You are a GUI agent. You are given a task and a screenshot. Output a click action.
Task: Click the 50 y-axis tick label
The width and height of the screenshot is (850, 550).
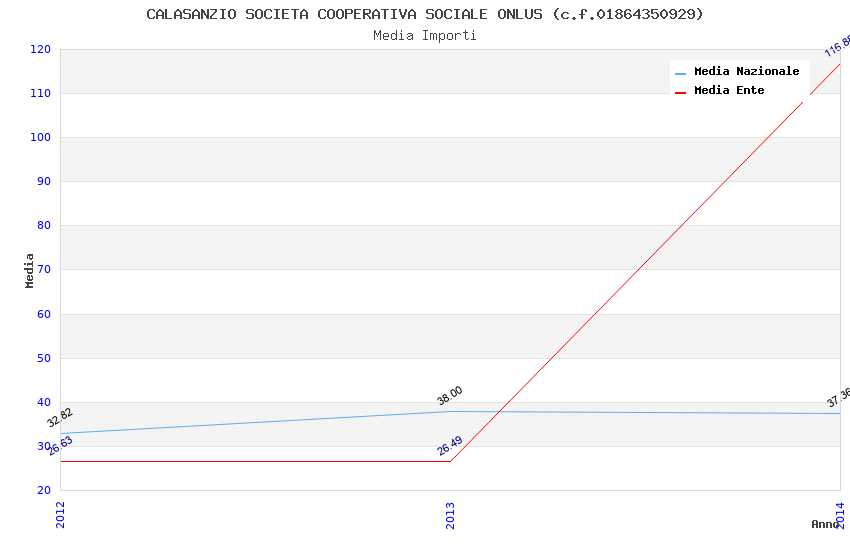point(44,358)
